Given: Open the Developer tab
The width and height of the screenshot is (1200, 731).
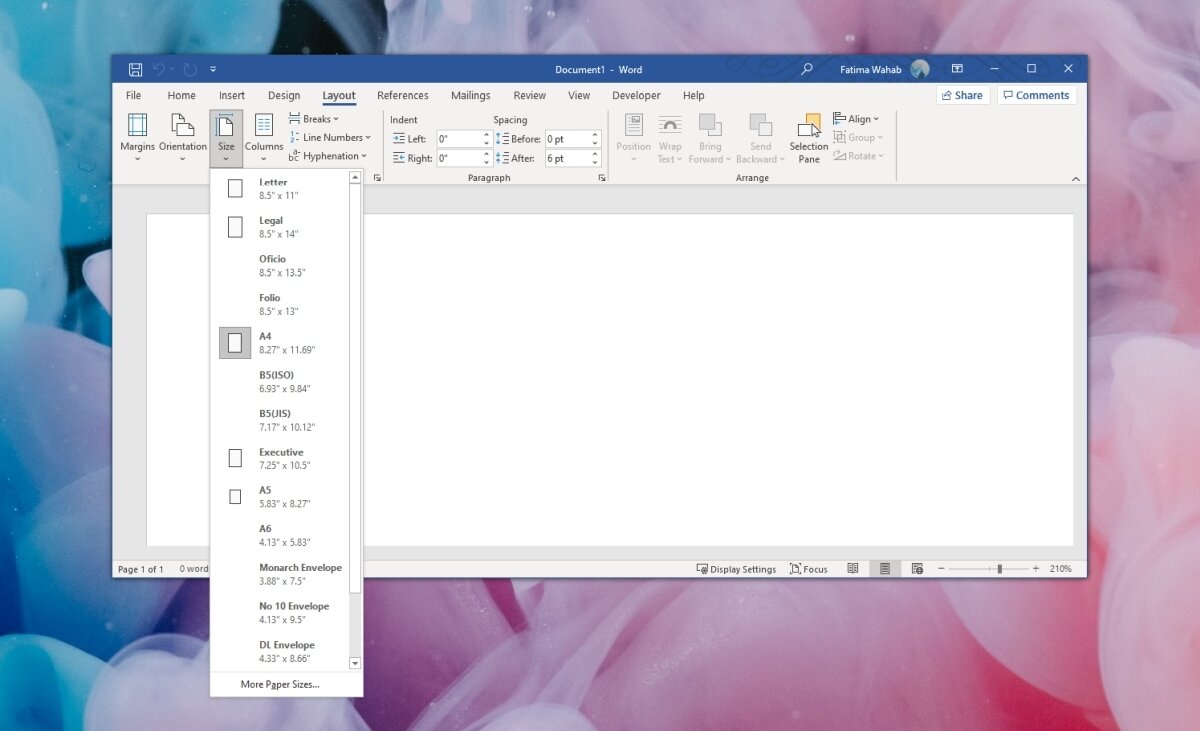Looking at the screenshot, I should click(636, 95).
